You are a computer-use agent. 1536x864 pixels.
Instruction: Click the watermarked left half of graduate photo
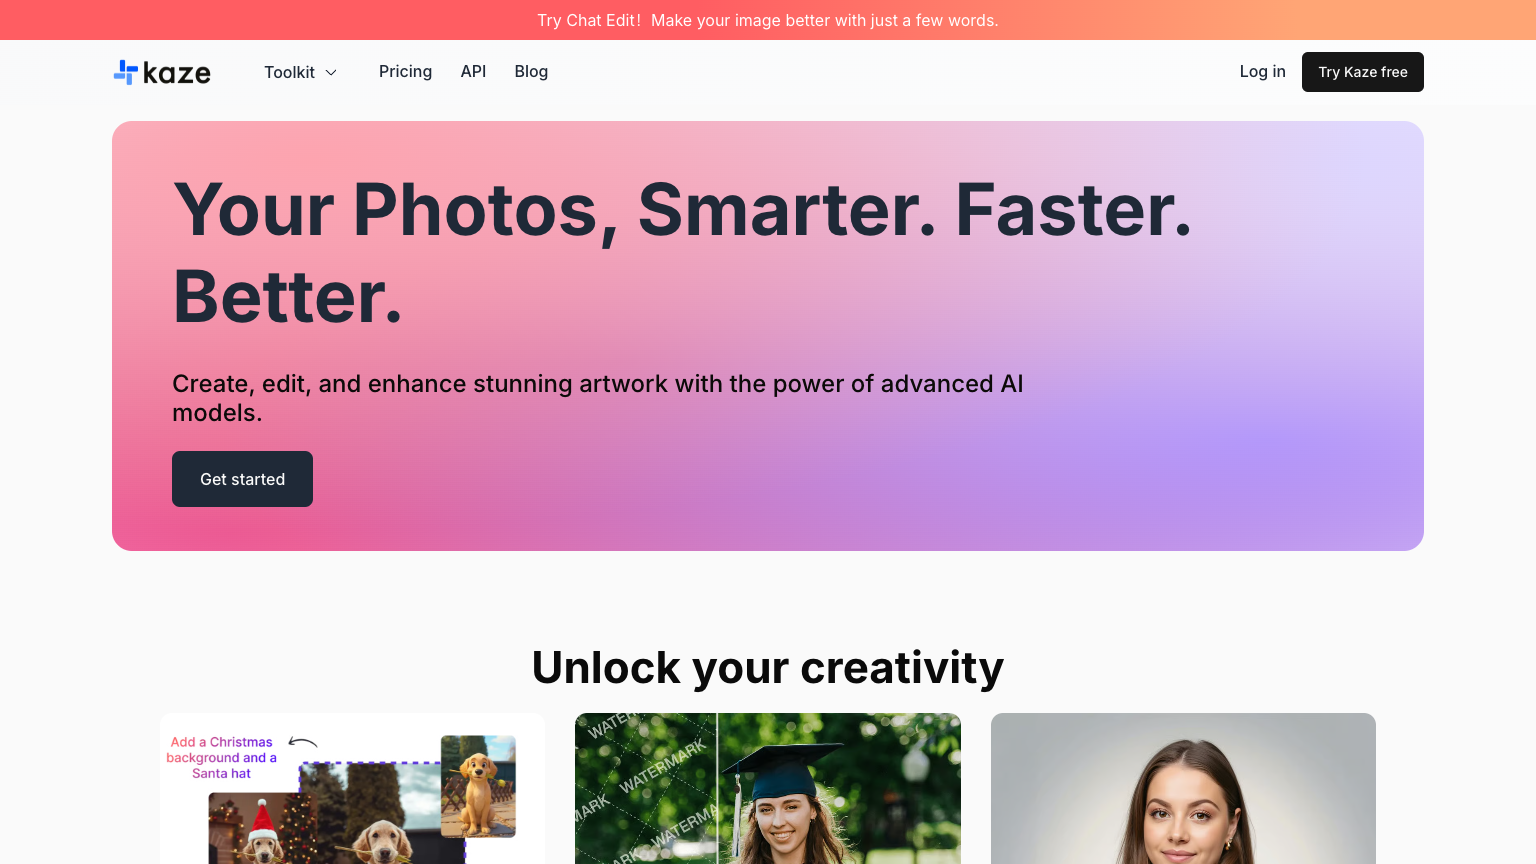click(646, 788)
